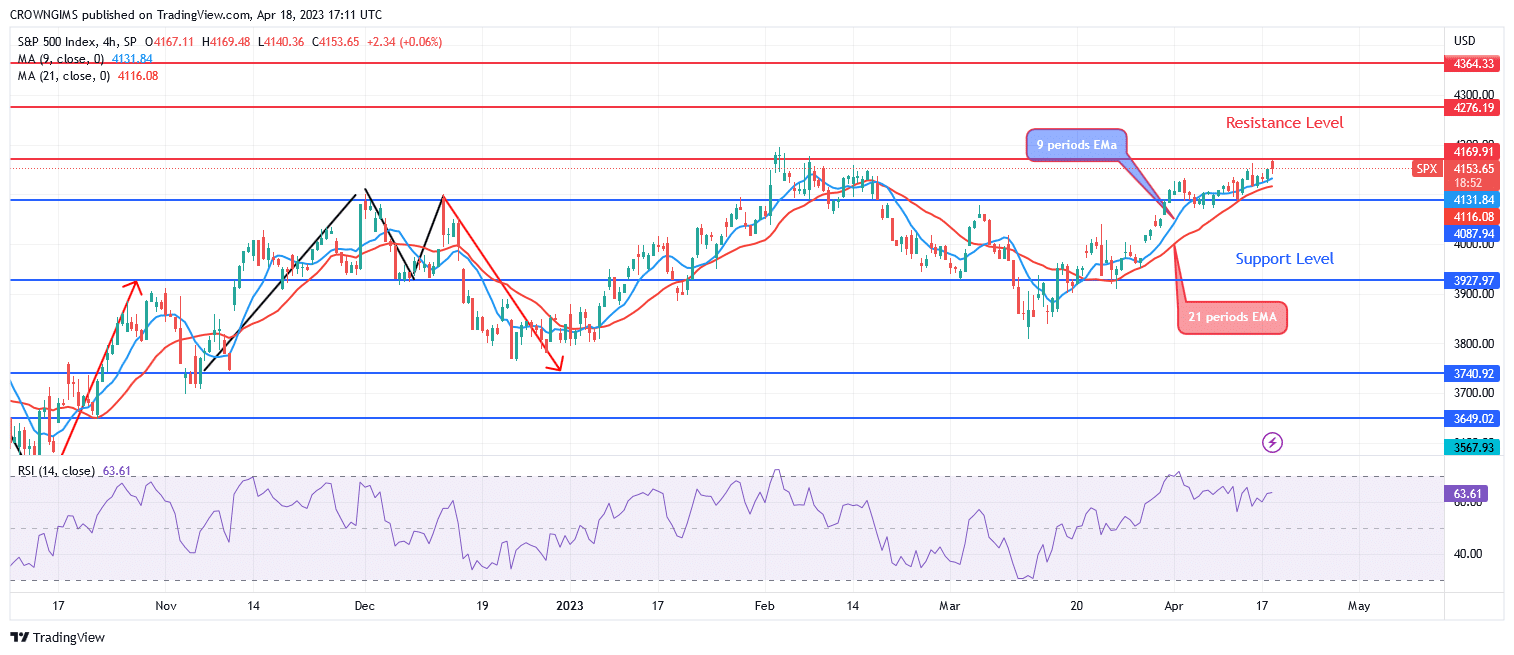The width and height of the screenshot is (1514, 655).
Task: Click the high value H4169.48
Action: click(x=226, y=42)
